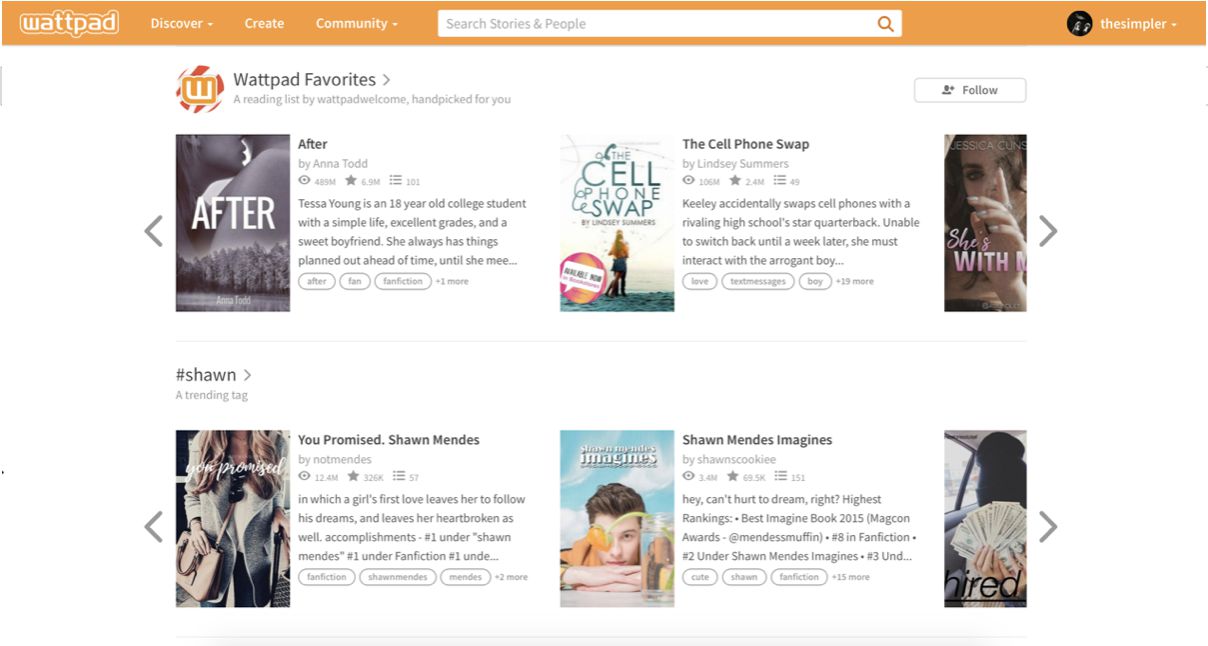This screenshot has height=646, width=1208.
Task: Open the Hired book cover
Action: [985, 518]
